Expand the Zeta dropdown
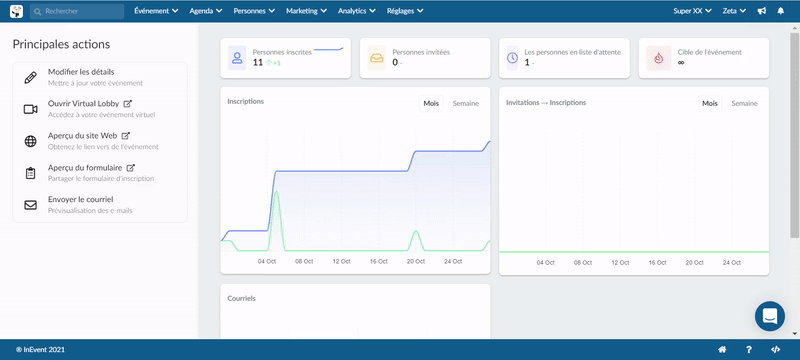800x360 pixels. 734,11
